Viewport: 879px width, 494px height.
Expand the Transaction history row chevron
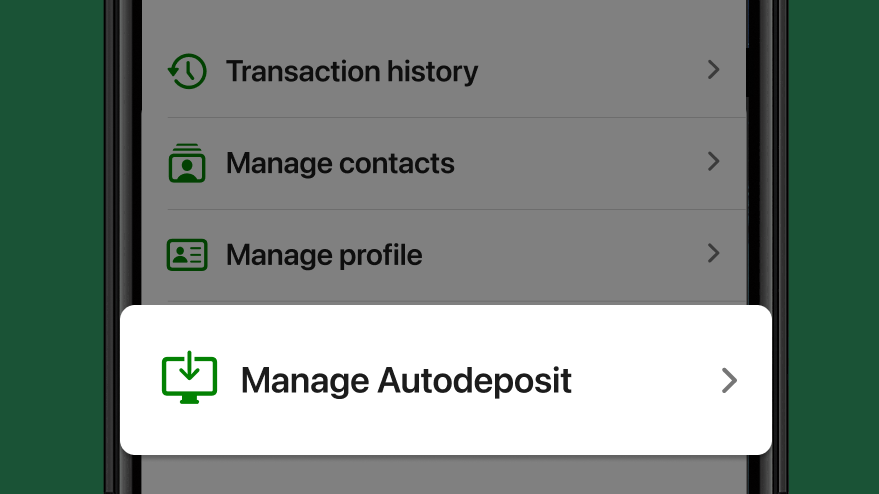[x=713, y=70]
